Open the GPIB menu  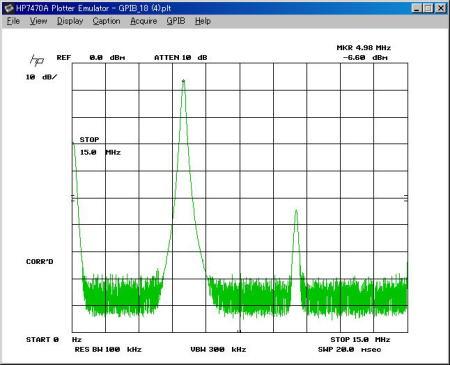tap(176, 21)
